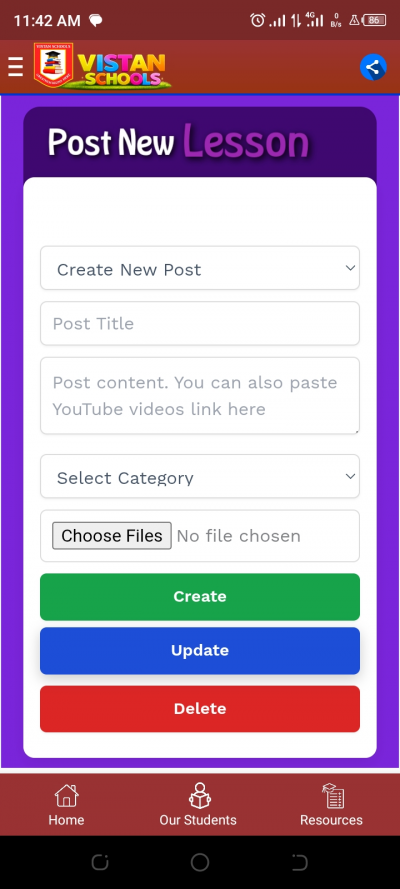Focus the Post content text area
The width and height of the screenshot is (400, 889).
click(200, 396)
